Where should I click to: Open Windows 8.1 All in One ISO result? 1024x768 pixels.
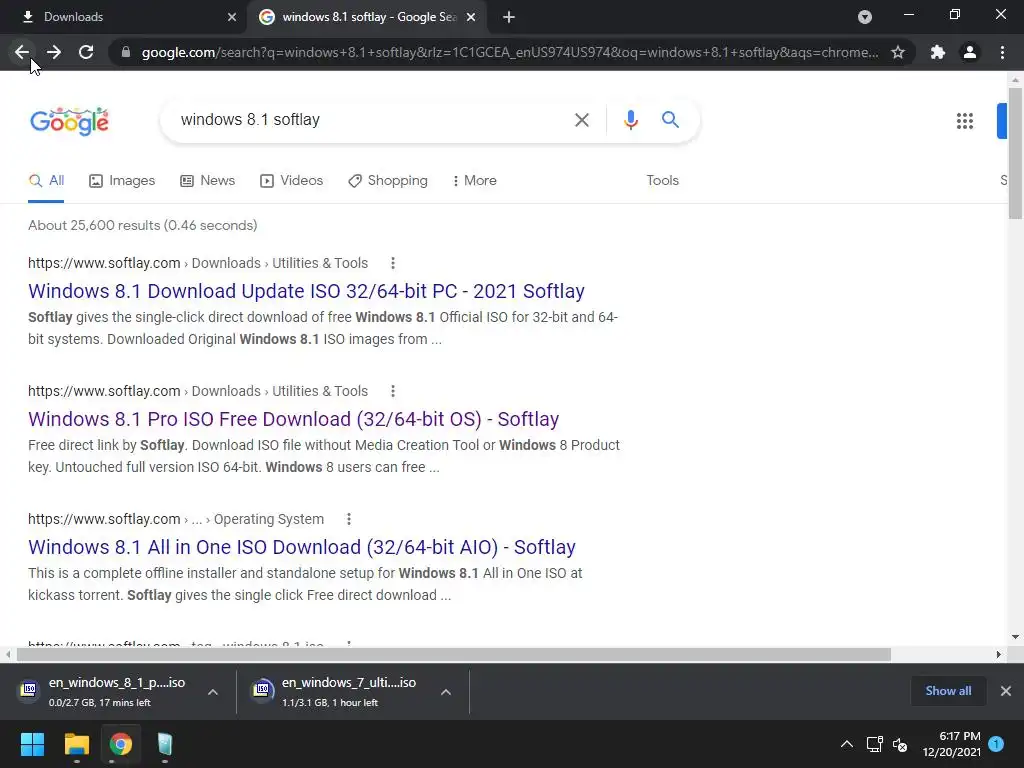pos(302,547)
